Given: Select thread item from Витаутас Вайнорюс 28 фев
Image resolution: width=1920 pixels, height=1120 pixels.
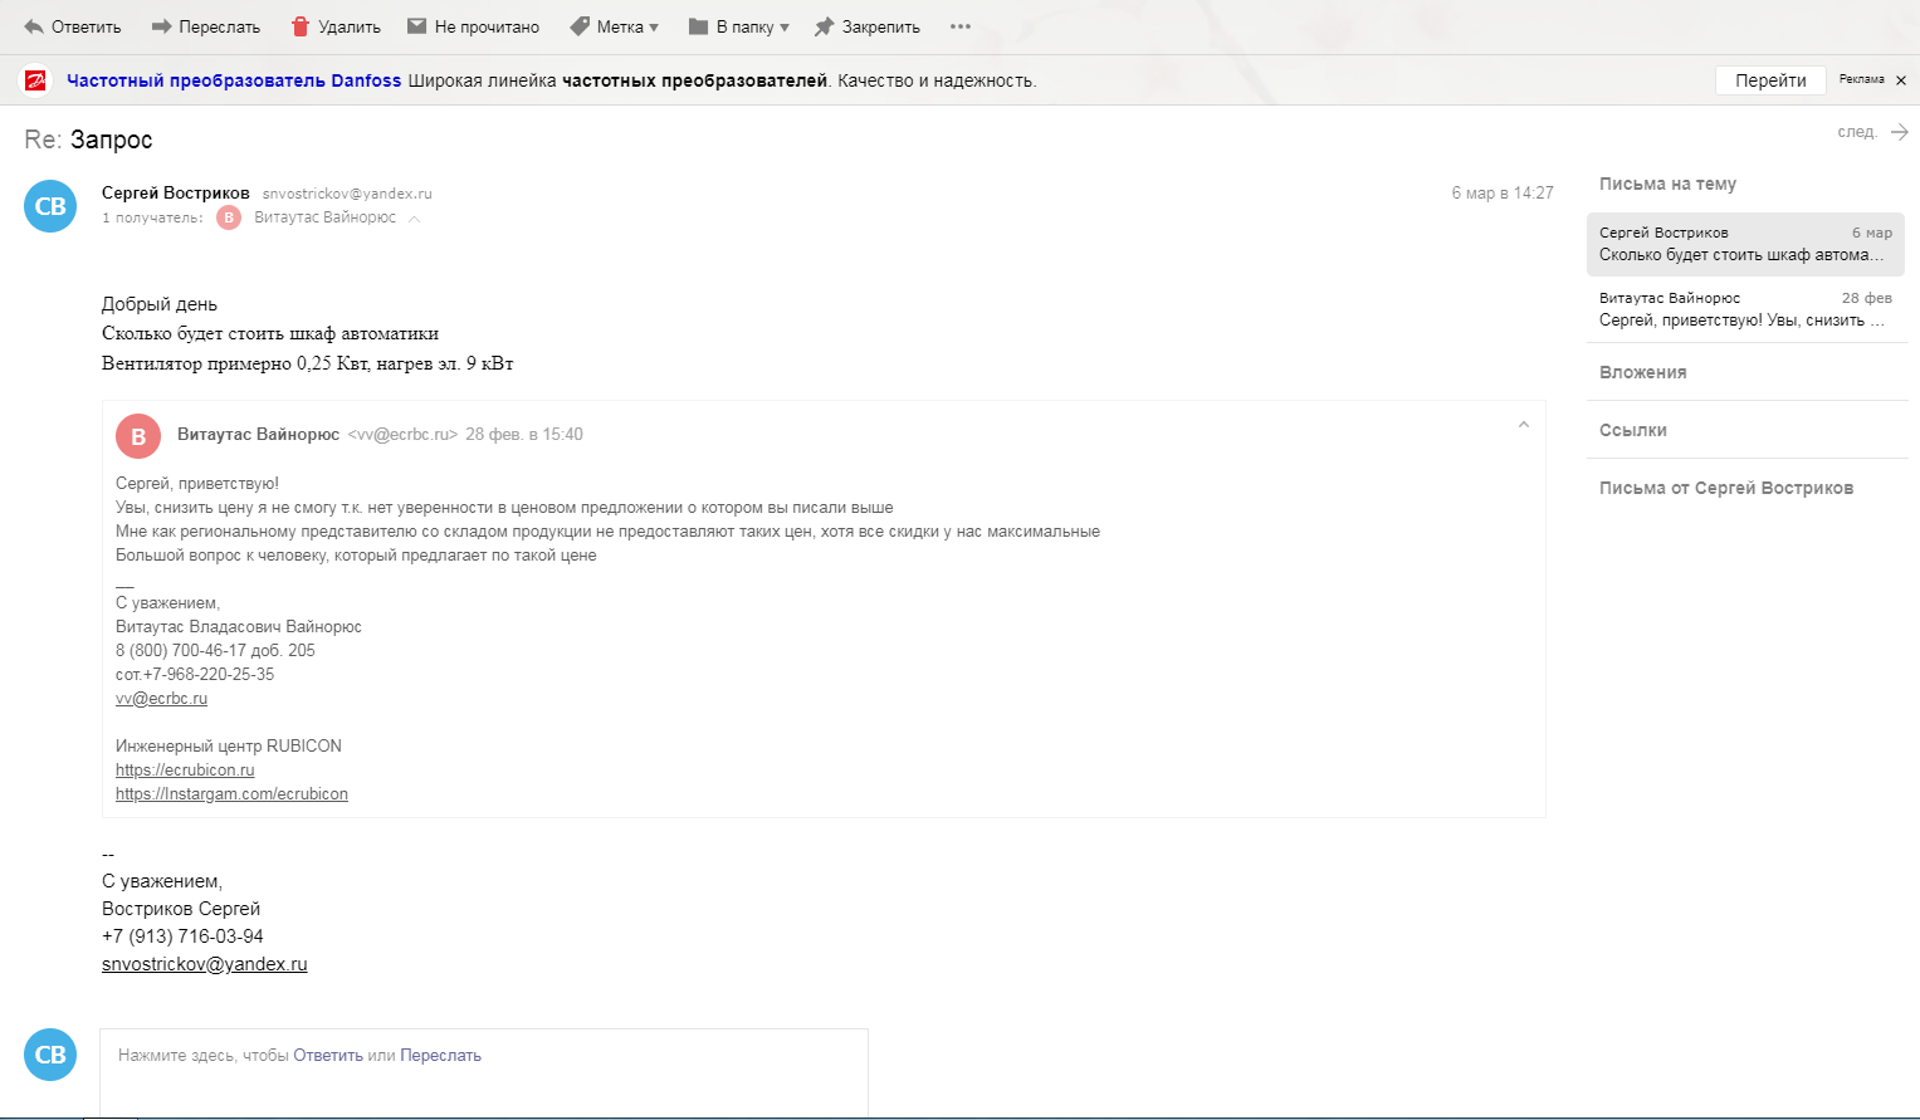Looking at the screenshot, I should [1745, 309].
